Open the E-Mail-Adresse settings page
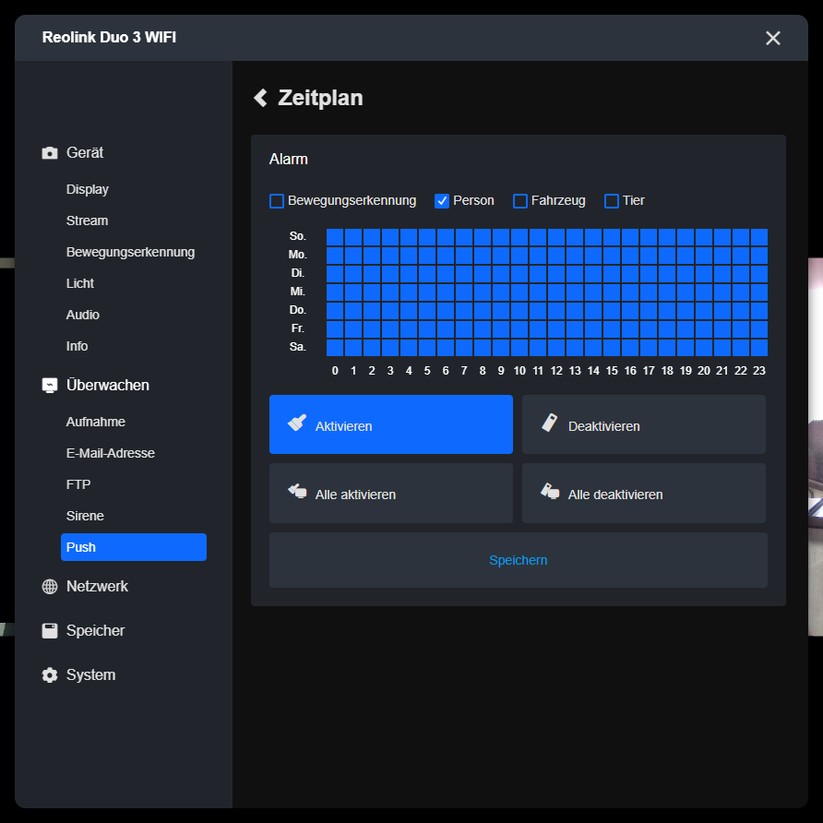This screenshot has width=823, height=823. [110, 452]
